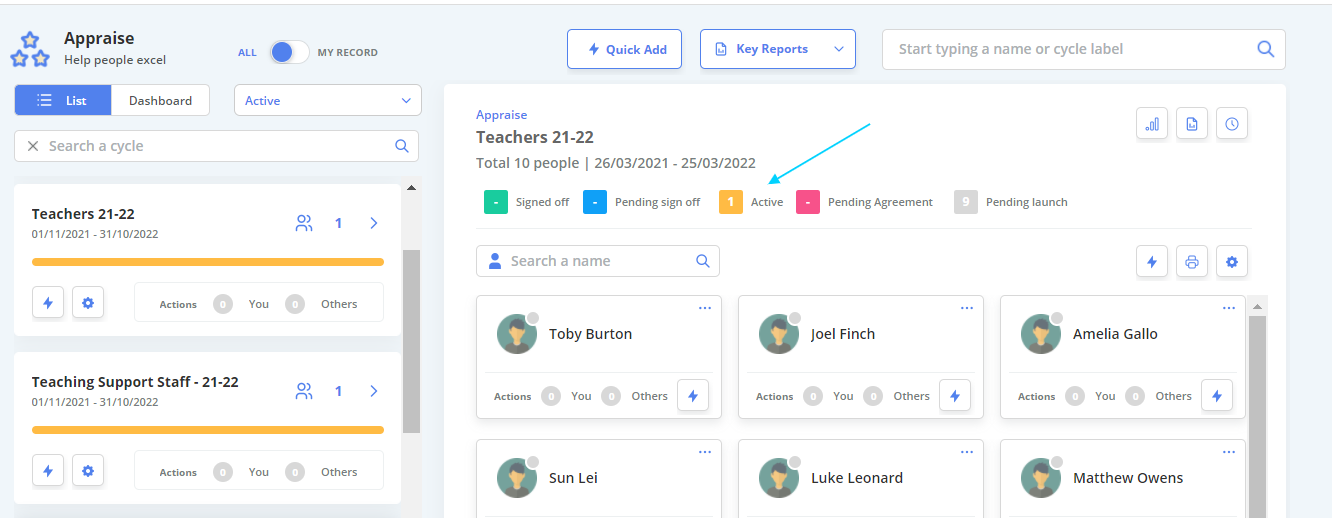Click the magnifier icon in cycle search
Screen dimensions: 1332x518
pos(402,146)
